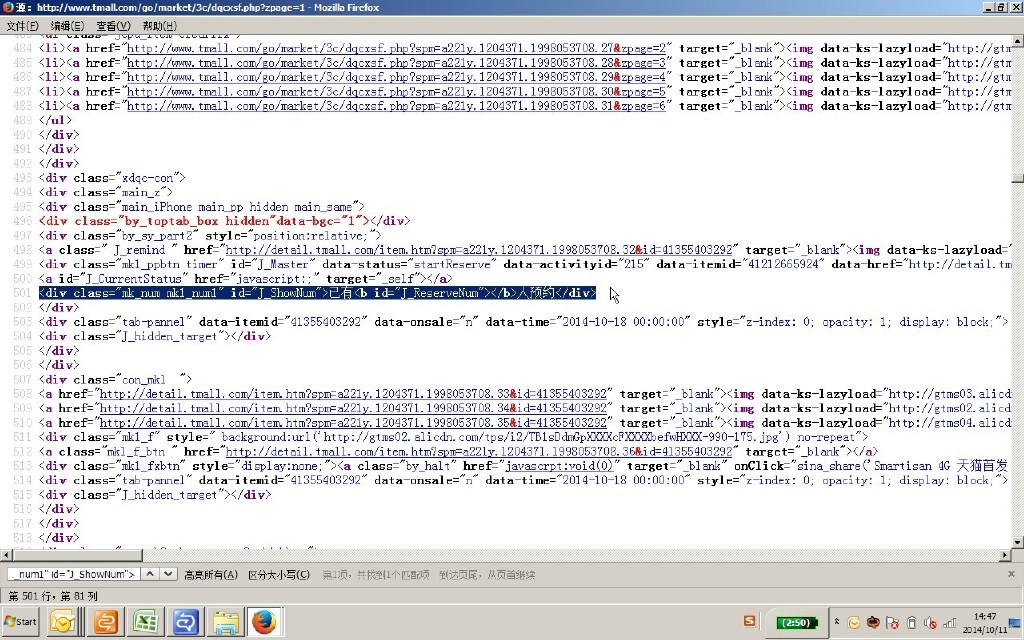Open Action Center flag icon
Image resolution: width=1024 pixels, height=640 pixels.
click(x=892, y=622)
